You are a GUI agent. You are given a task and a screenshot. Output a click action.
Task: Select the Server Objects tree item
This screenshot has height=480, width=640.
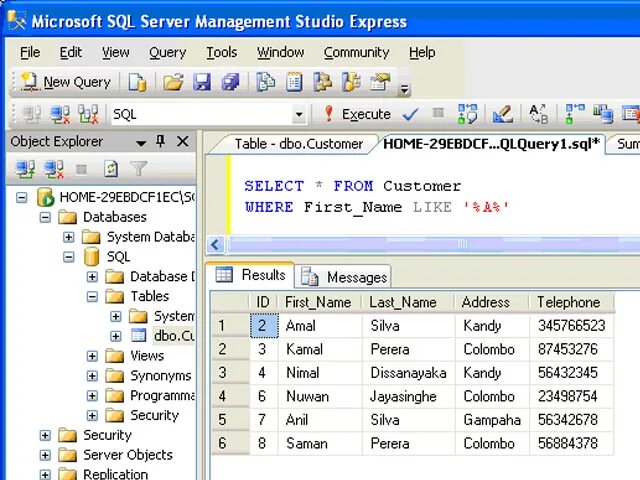tap(128, 455)
